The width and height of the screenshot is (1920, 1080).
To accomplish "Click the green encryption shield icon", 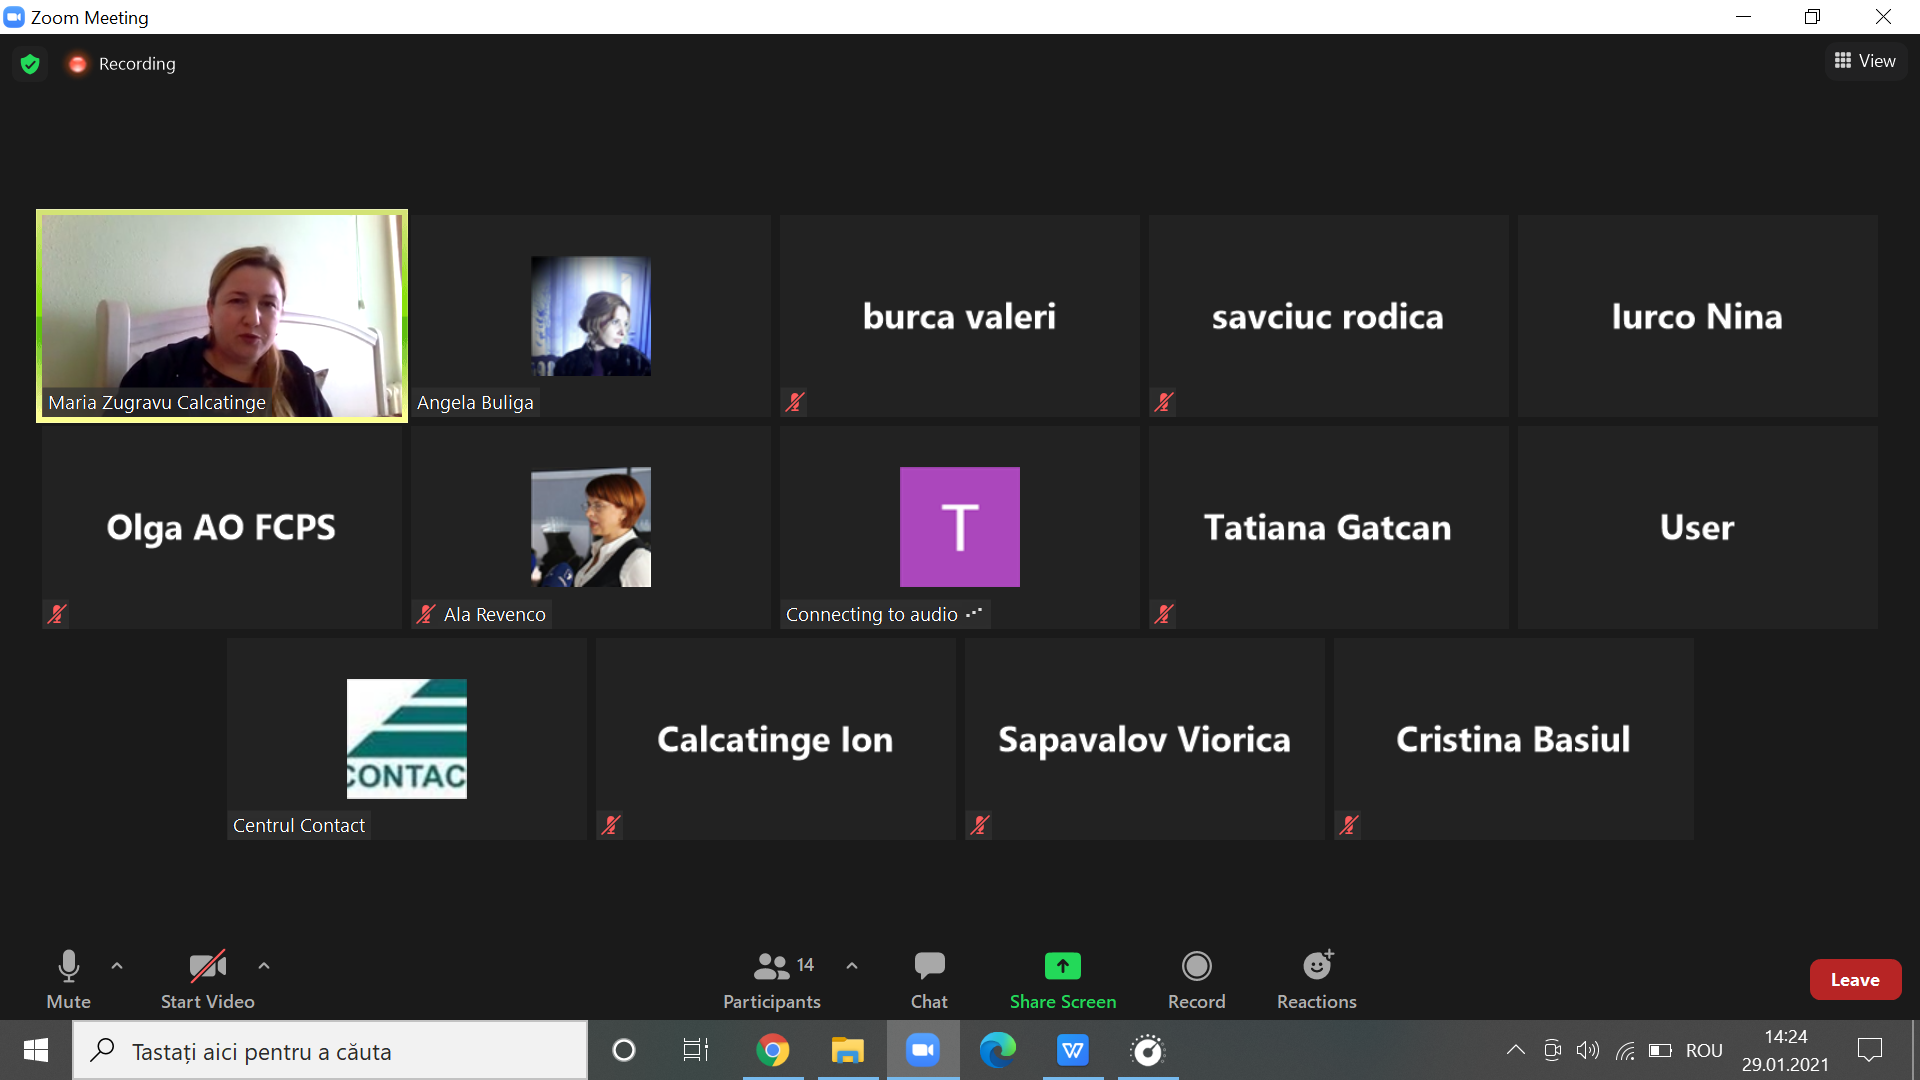I will [30, 64].
